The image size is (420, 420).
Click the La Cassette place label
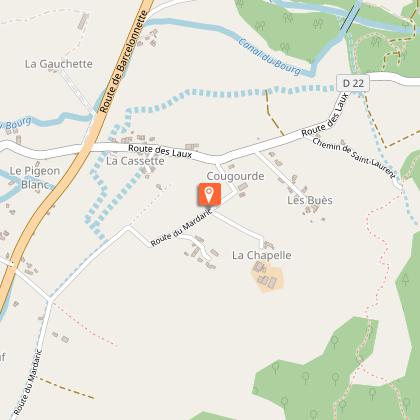[135, 161]
